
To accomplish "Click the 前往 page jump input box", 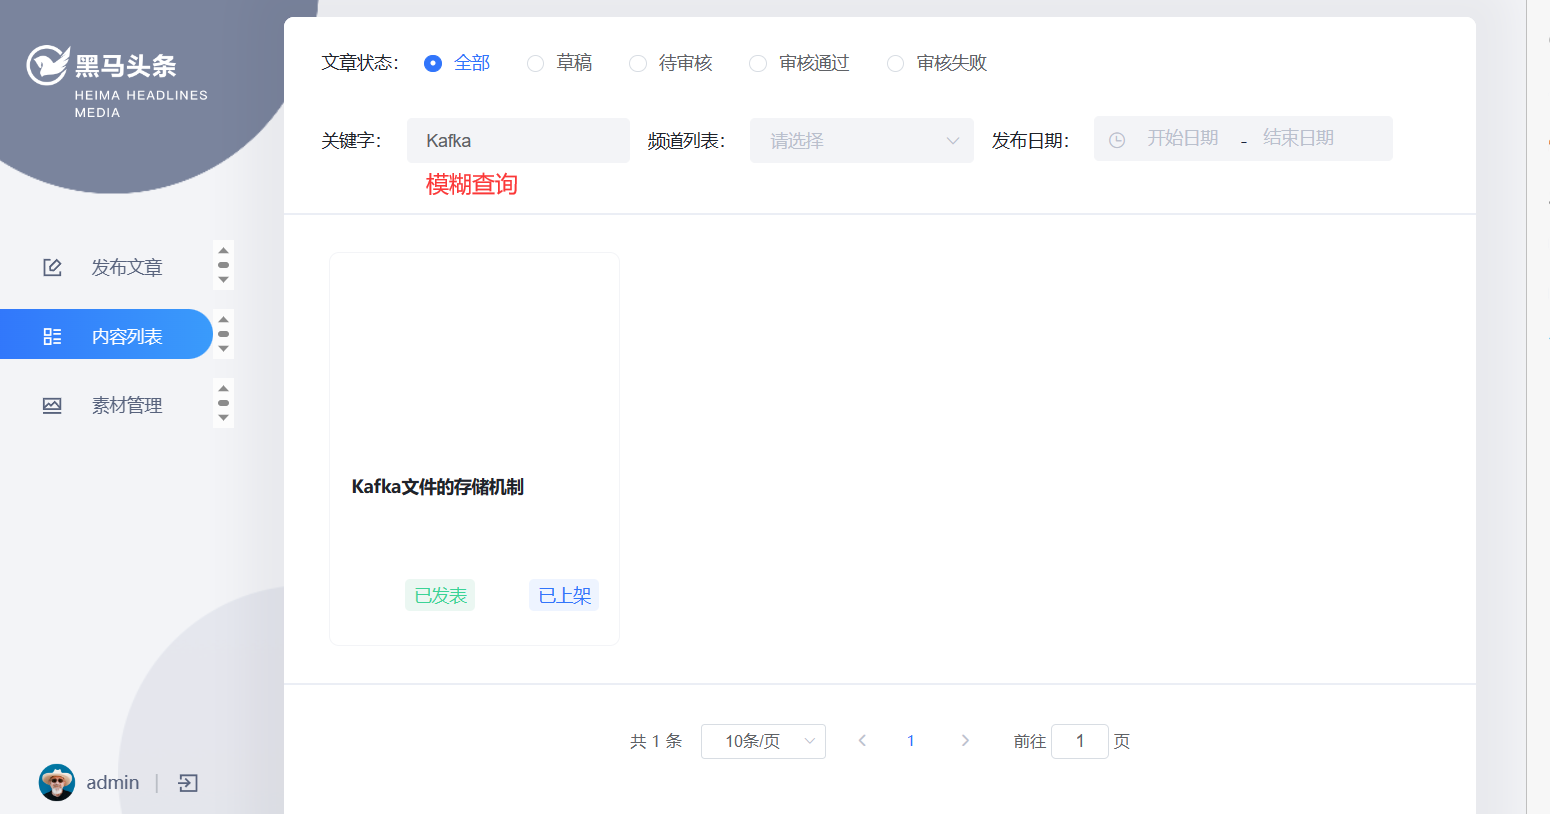I will pyautogui.click(x=1080, y=741).
